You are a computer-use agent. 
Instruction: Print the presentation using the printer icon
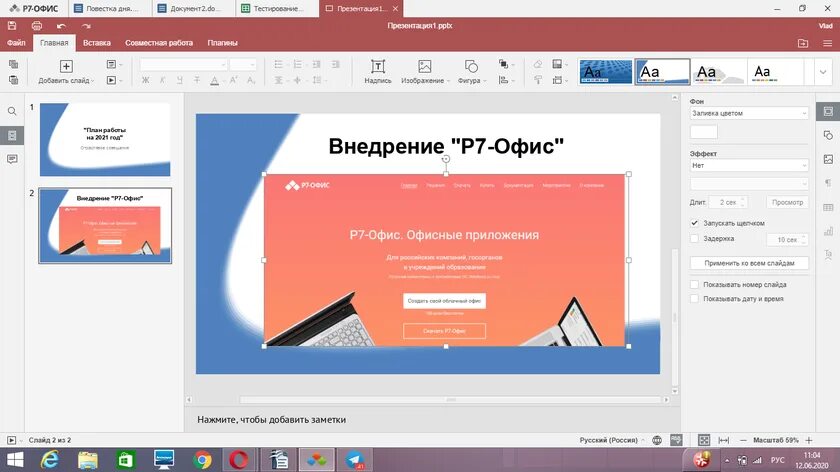click(x=36, y=26)
